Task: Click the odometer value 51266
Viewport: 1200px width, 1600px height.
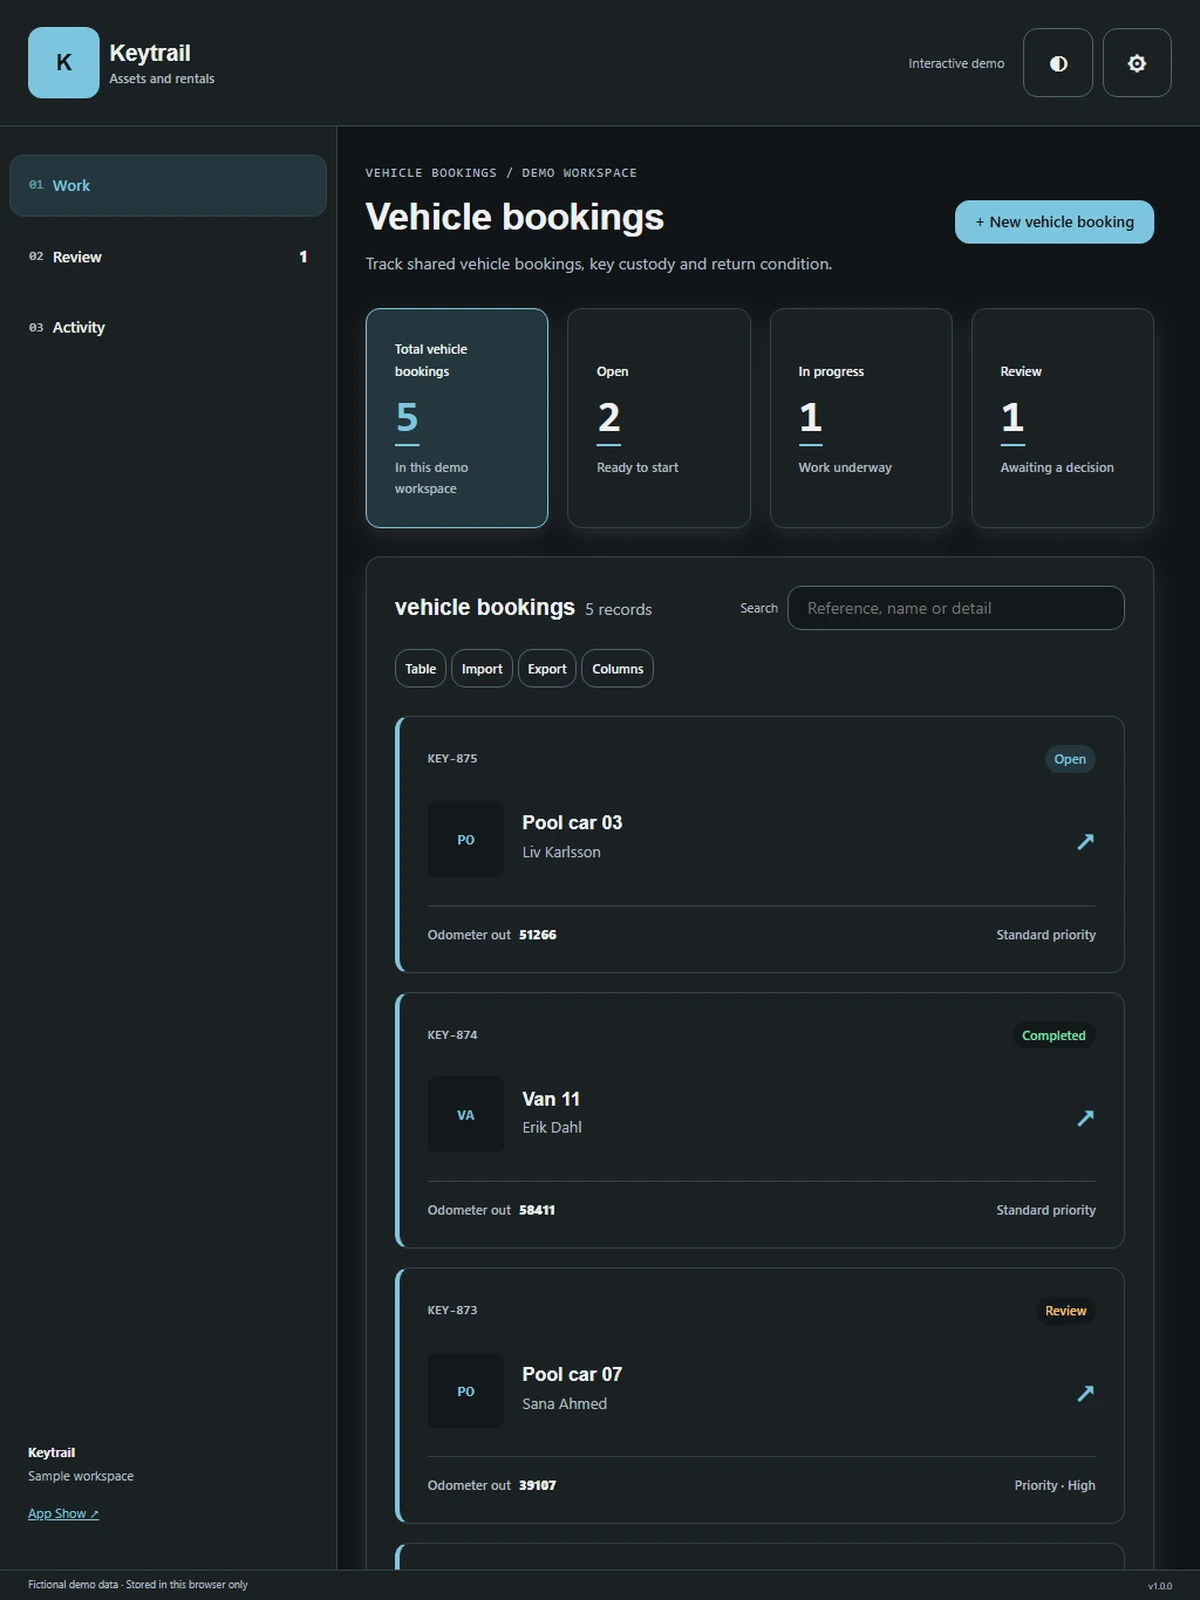Action: 538,935
